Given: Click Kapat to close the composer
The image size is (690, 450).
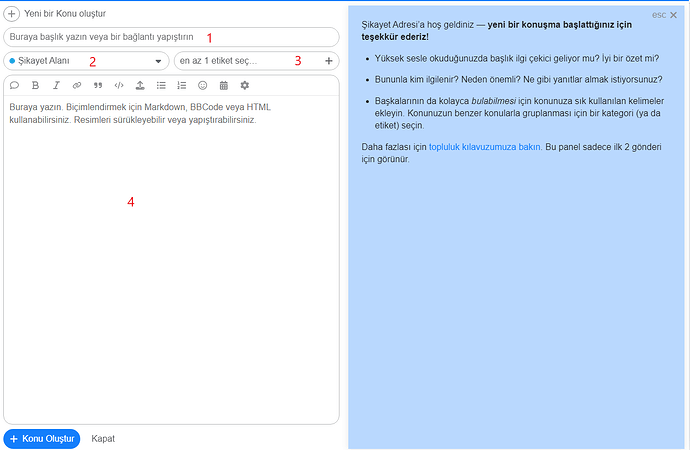Looking at the screenshot, I should coord(104,439).
